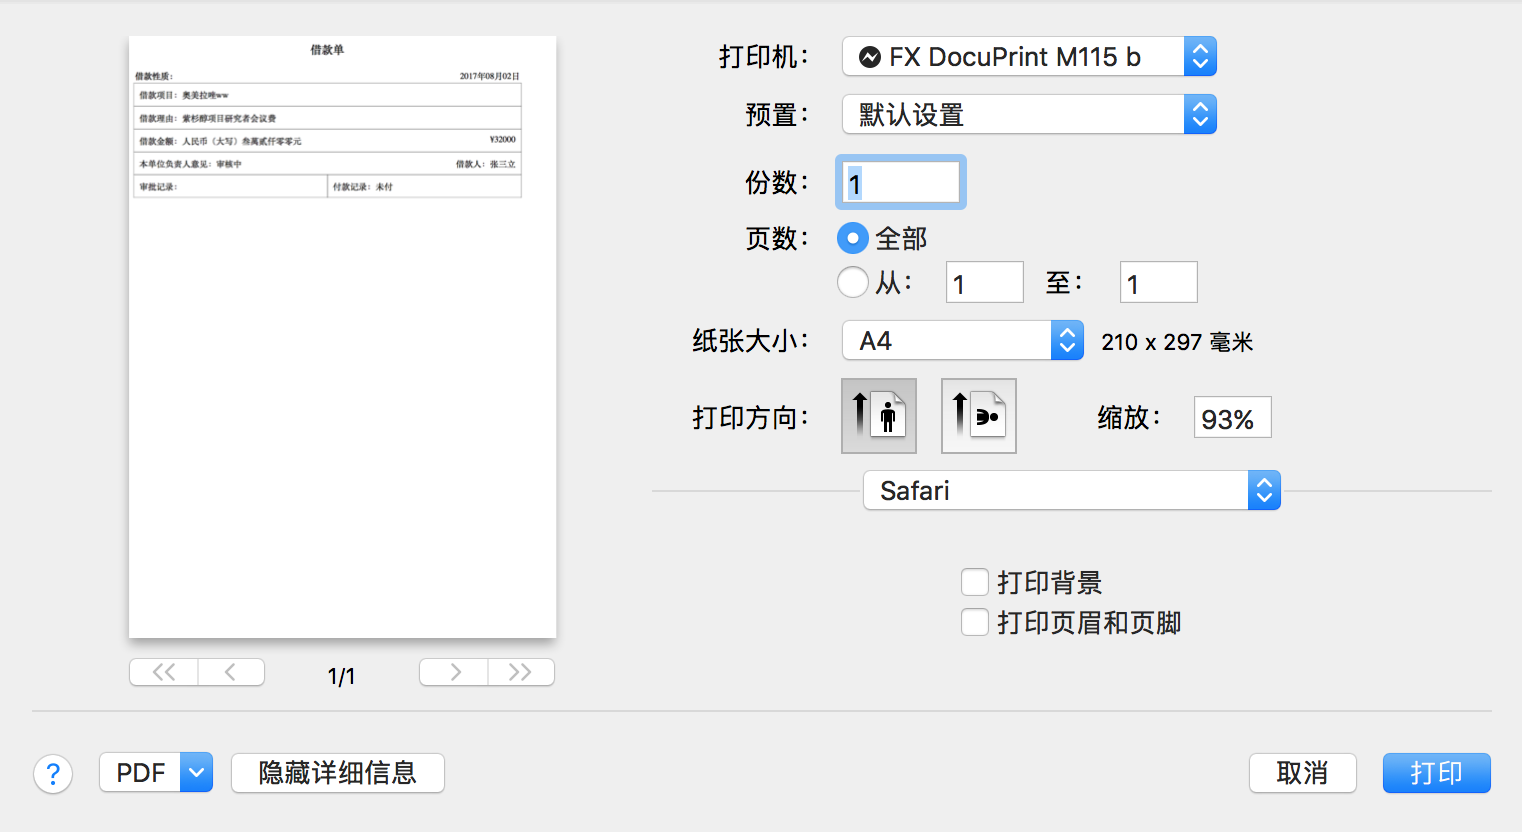Open the PDF dropdown arrow menu
Image resolution: width=1522 pixels, height=832 pixels.
pyautogui.click(x=197, y=772)
